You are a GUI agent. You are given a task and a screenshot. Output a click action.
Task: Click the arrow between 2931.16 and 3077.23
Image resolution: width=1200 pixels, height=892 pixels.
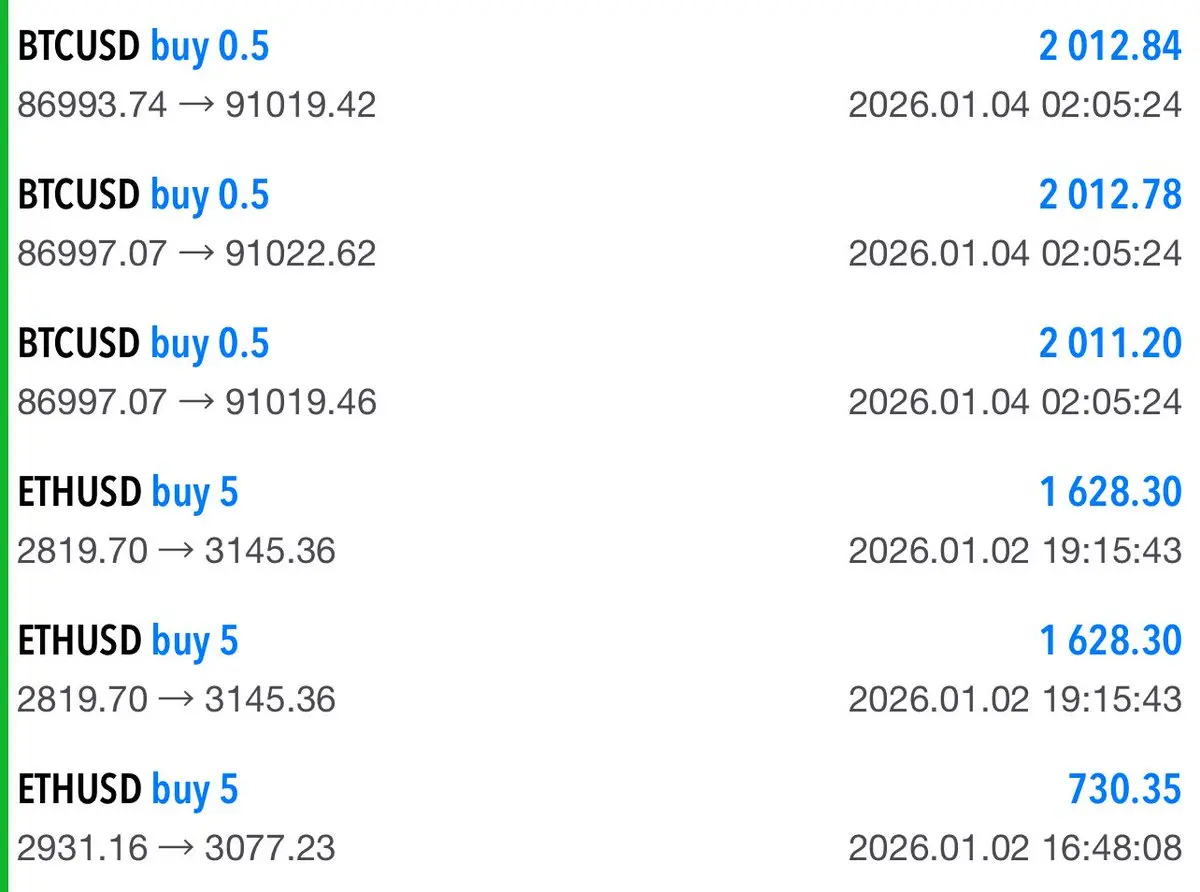(176, 848)
